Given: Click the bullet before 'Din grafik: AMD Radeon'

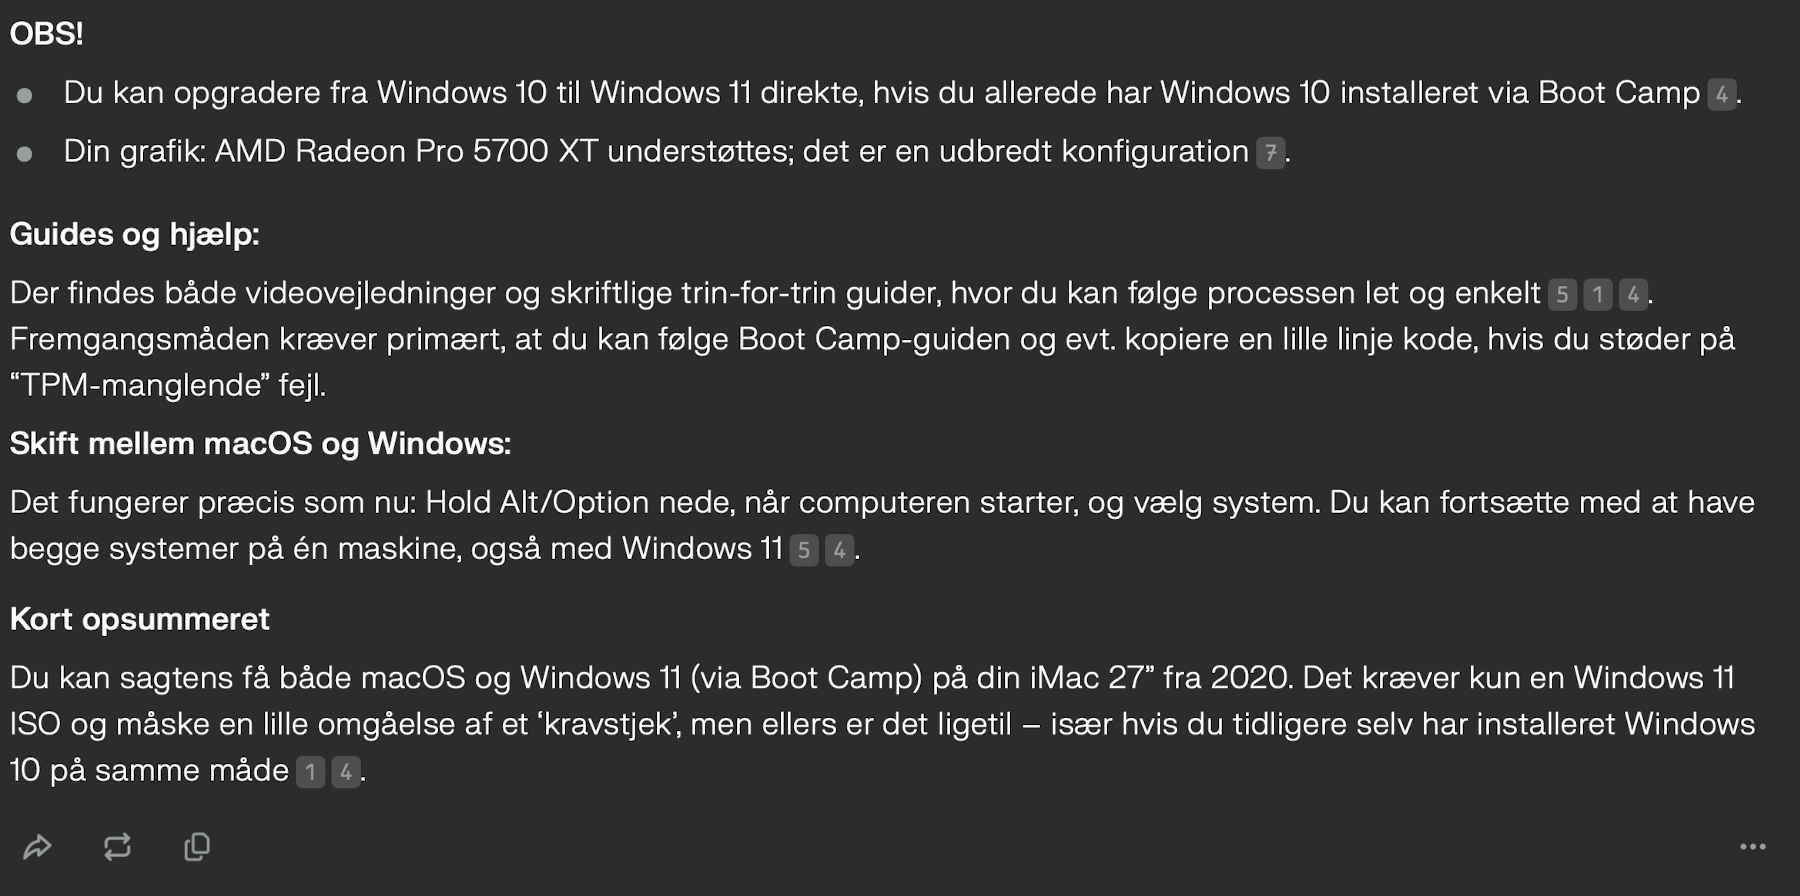Looking at the screenshot, I should tap(24, 154).
